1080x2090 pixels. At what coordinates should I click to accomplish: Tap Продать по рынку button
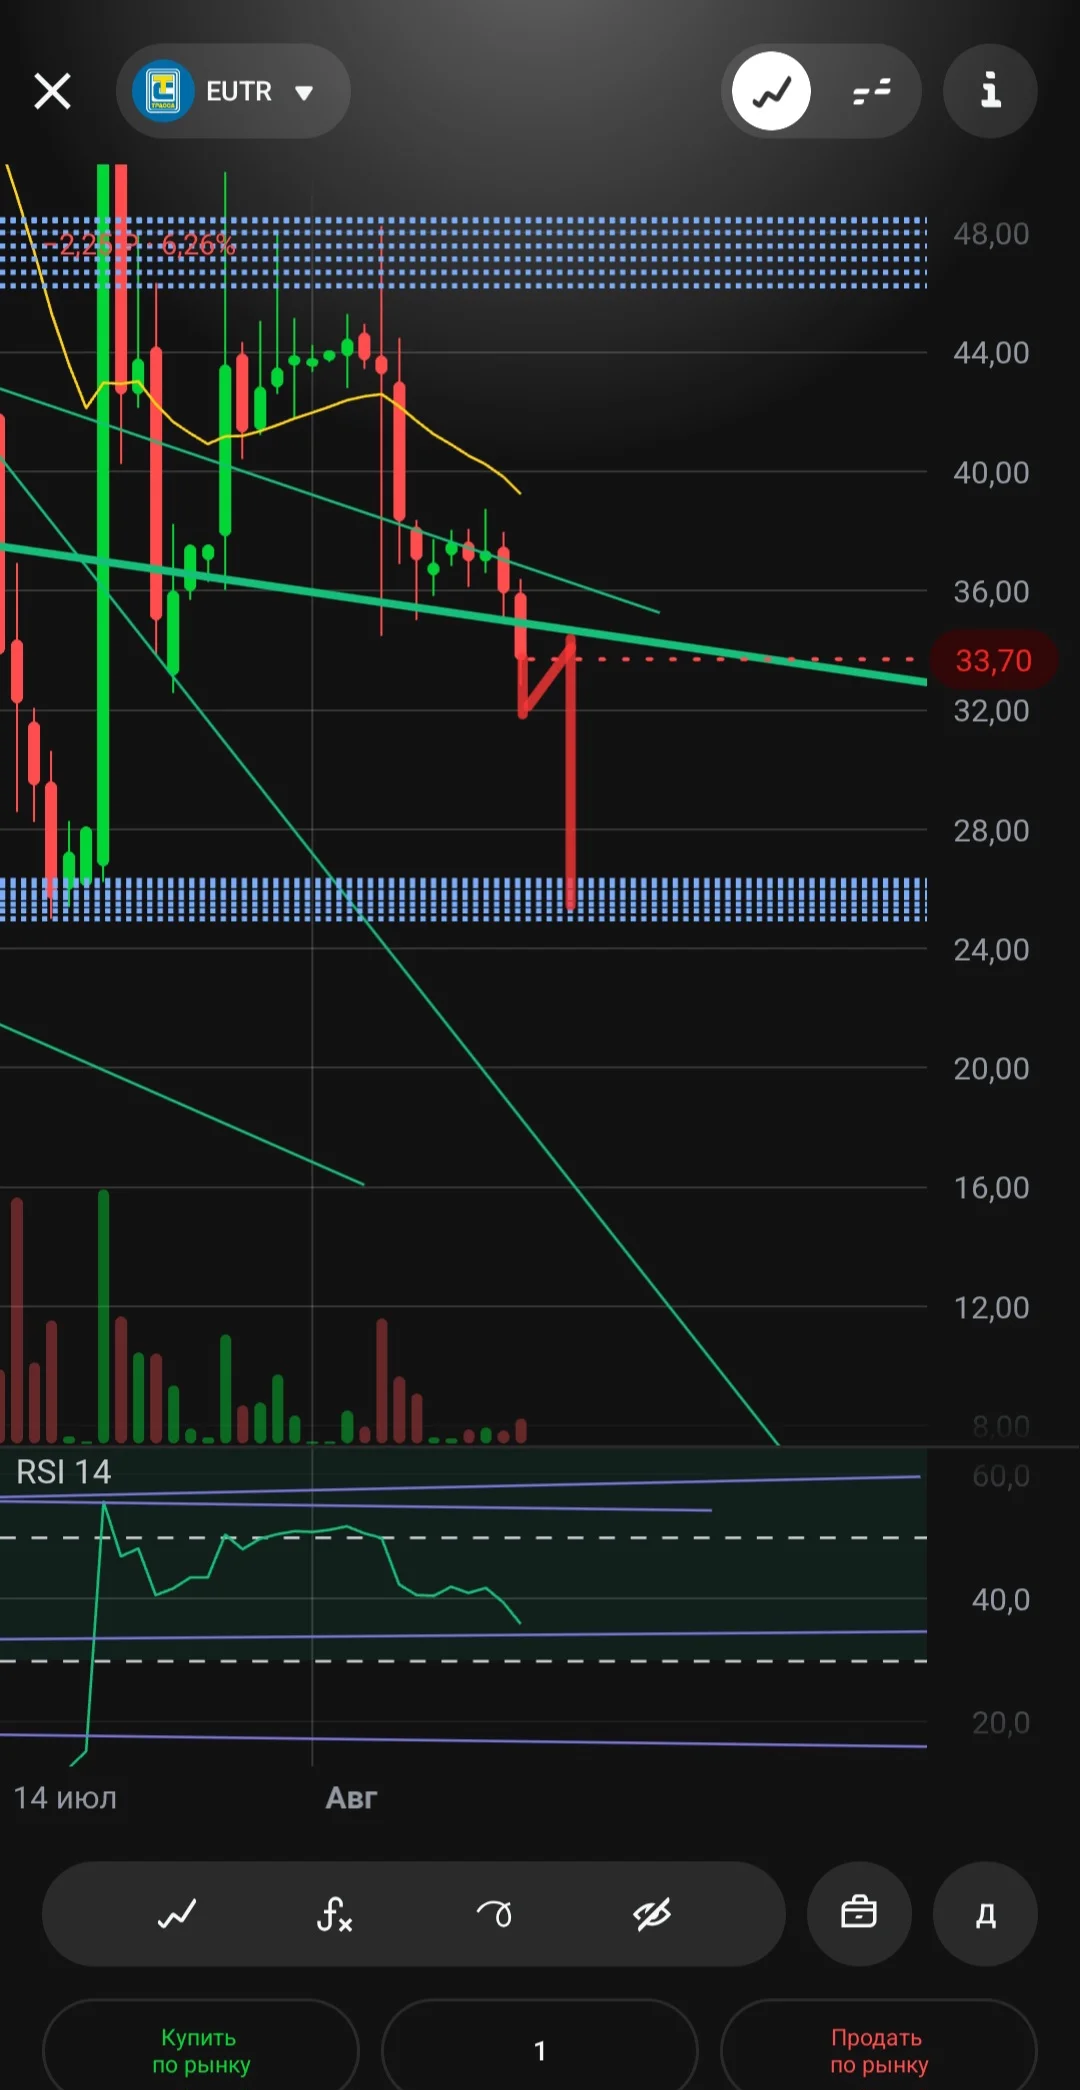click(x=879, y=2050)
